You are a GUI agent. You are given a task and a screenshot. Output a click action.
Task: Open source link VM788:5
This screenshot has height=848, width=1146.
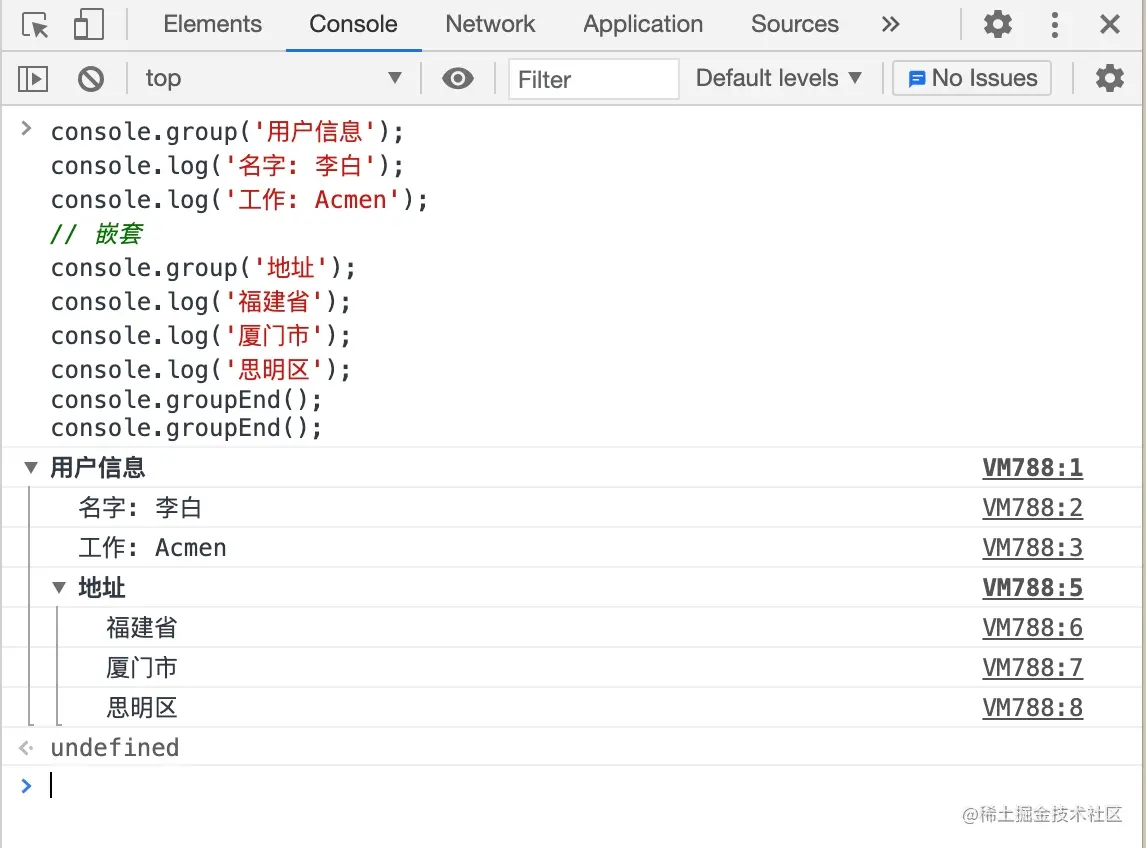pyautogui.click(x=1032, y=588)
